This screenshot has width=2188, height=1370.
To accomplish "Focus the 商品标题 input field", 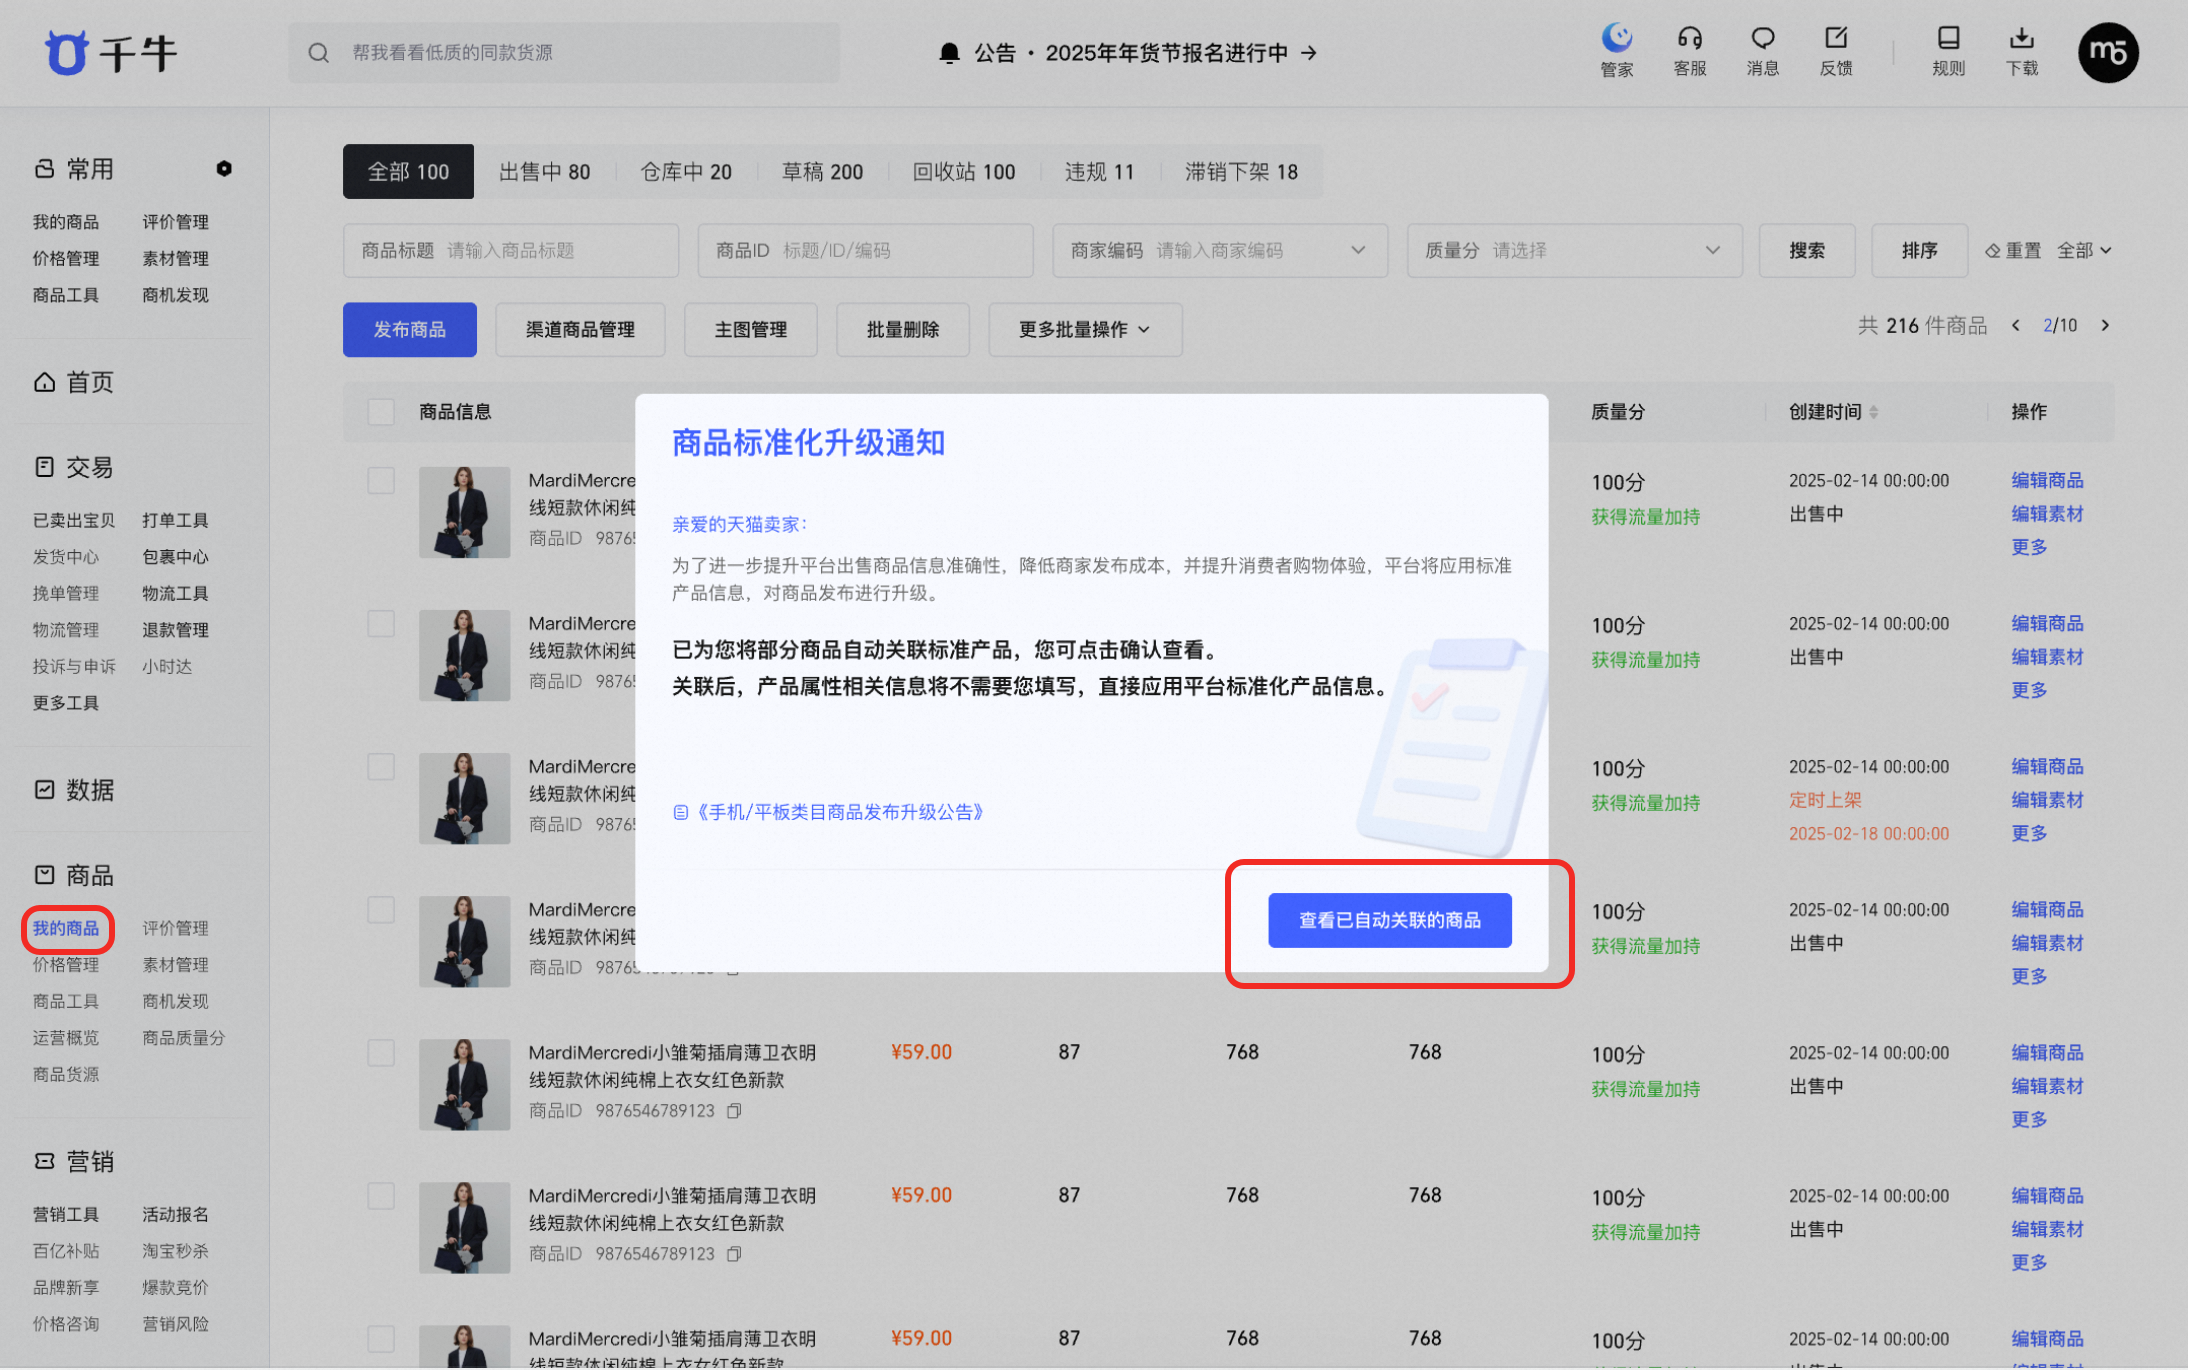I will point(511,250).
